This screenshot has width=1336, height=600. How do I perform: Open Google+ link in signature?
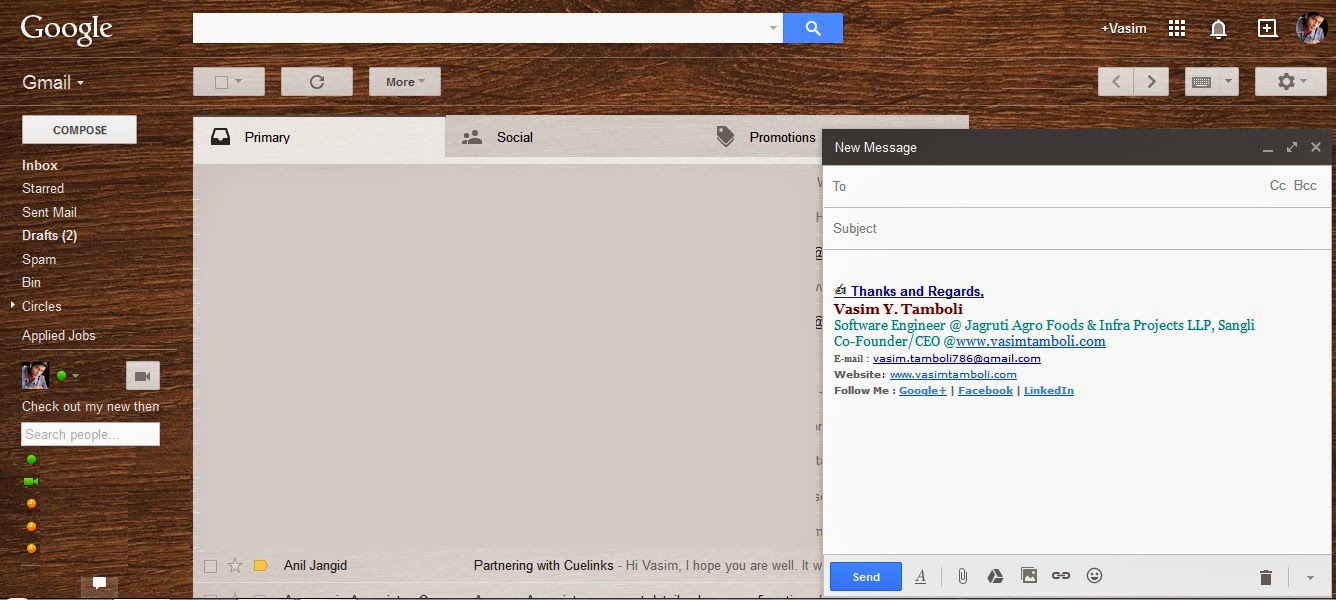coord(922,390)
